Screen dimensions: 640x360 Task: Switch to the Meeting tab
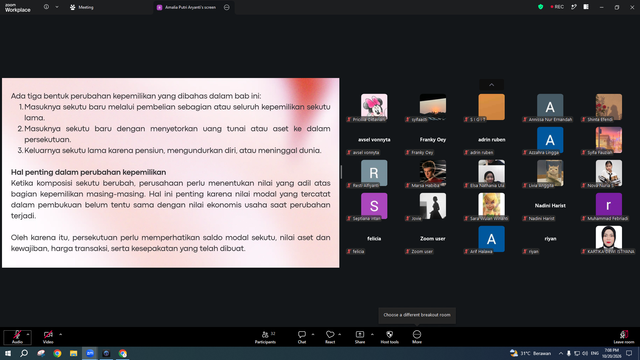82,7
